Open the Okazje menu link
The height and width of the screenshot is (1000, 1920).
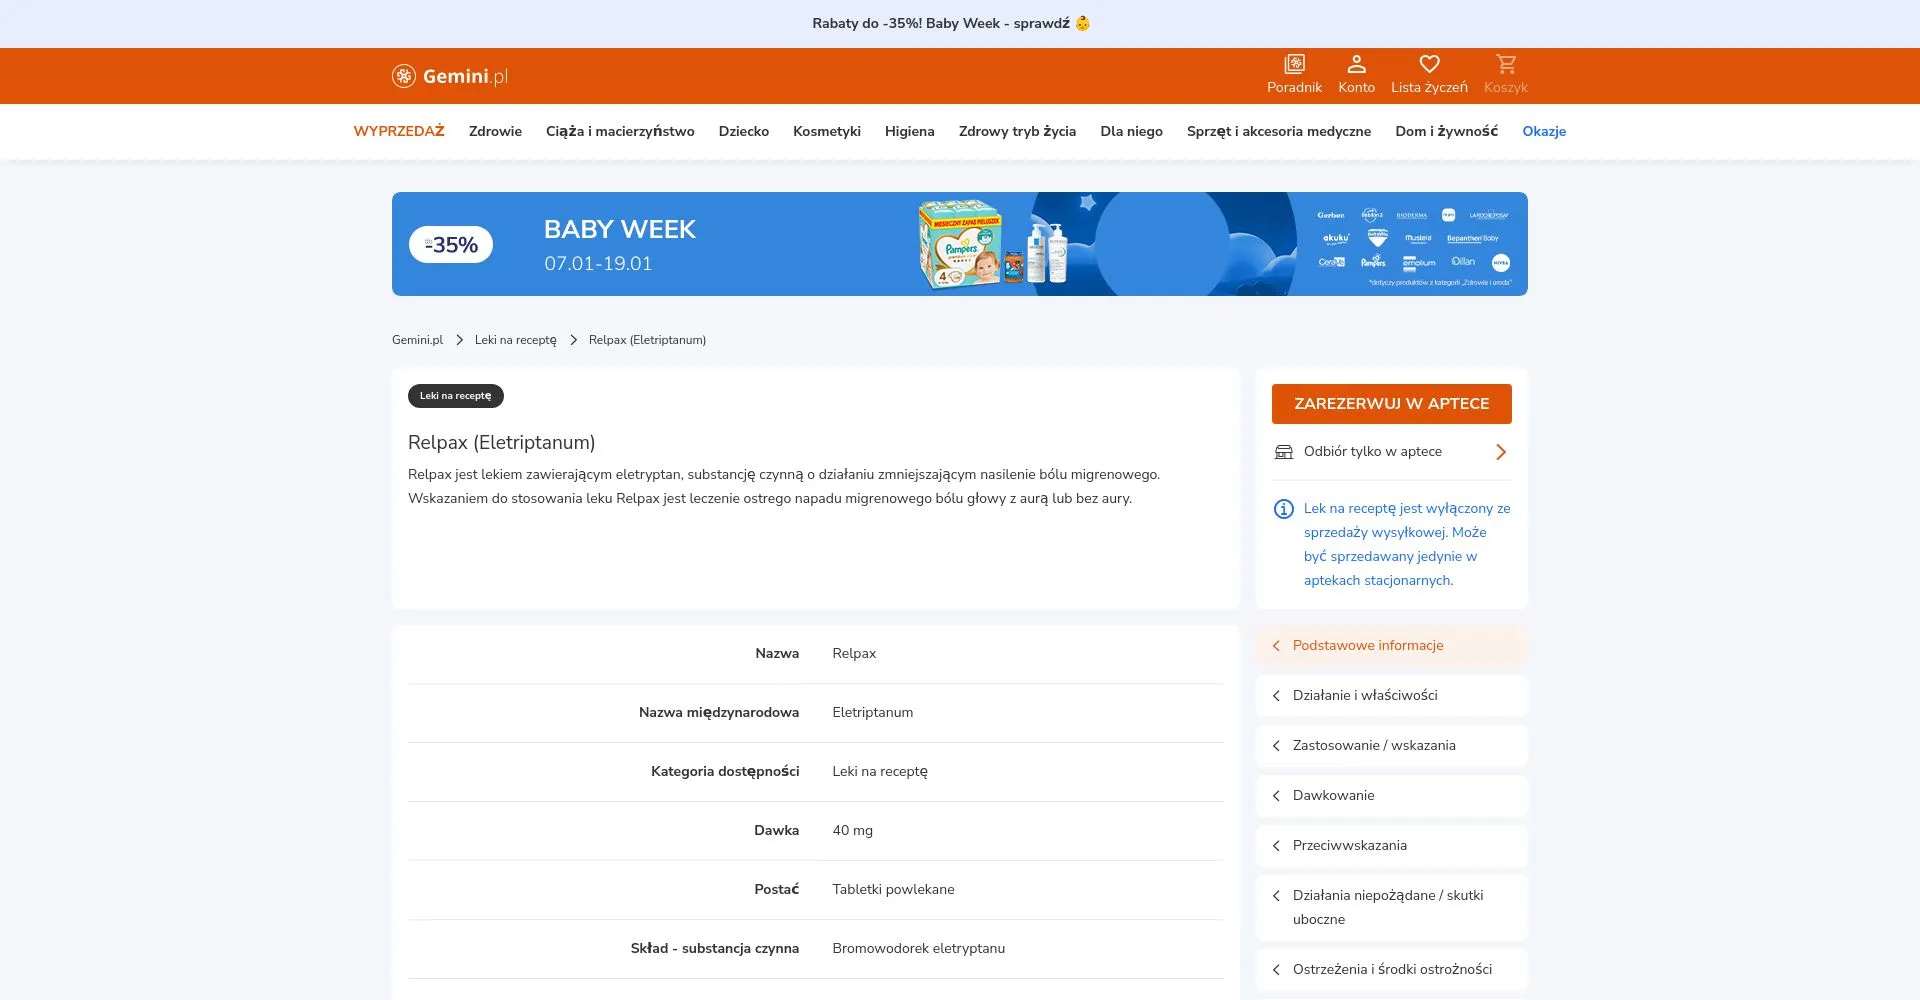tap(1544, 131)
